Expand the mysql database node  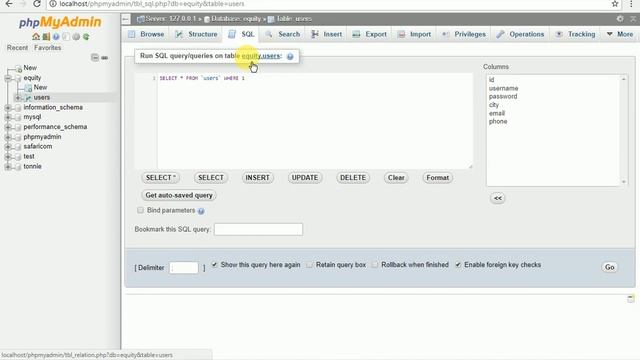[x=8, y=117]
